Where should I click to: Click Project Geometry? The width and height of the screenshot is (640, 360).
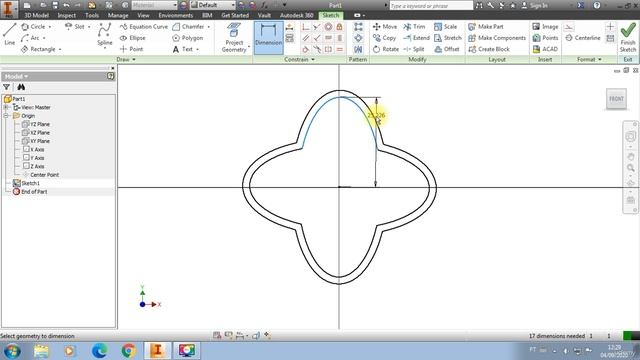234,38
